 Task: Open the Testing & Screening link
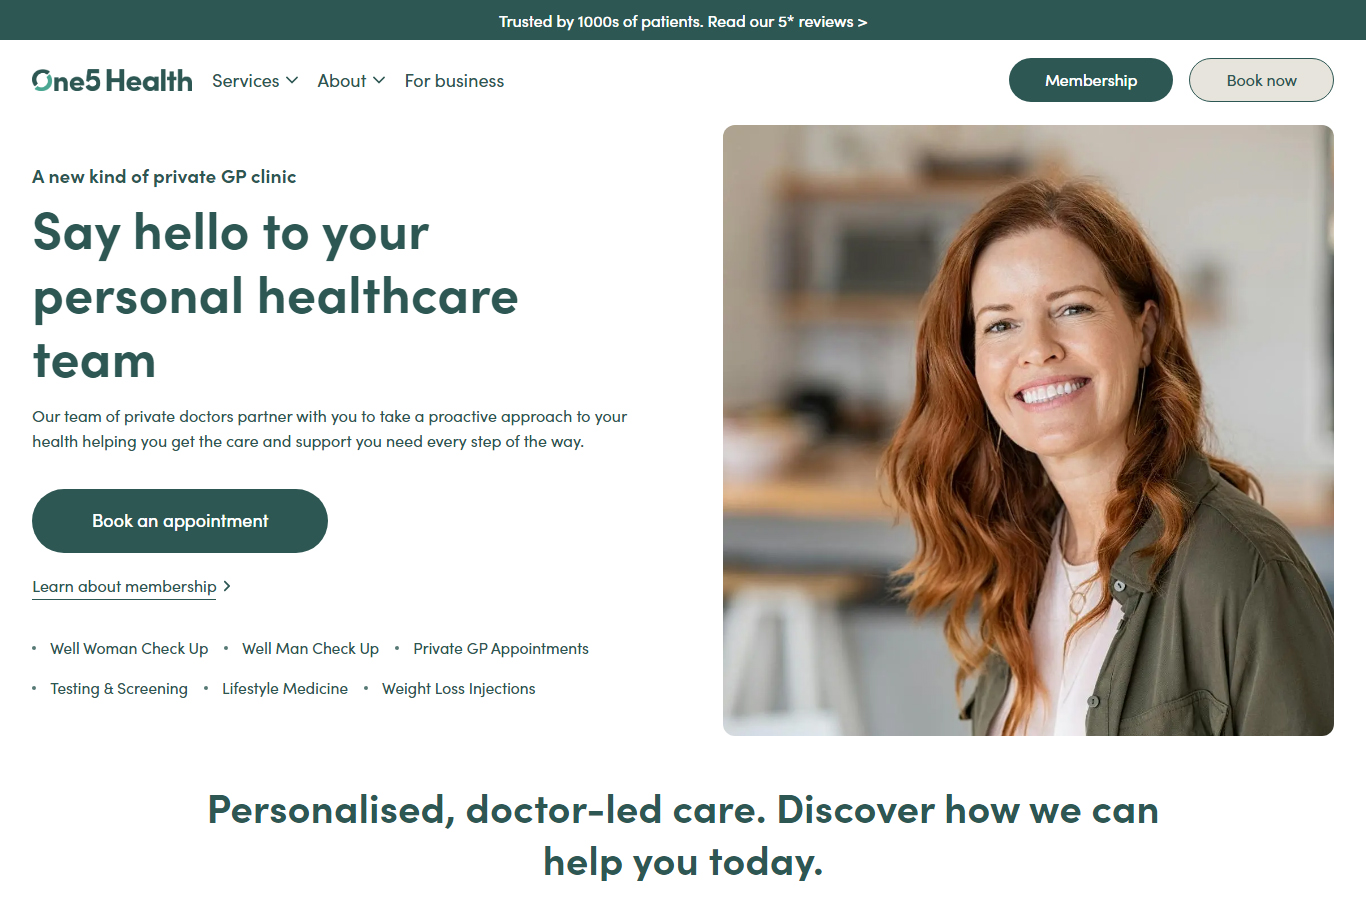(x=119, y=689)
